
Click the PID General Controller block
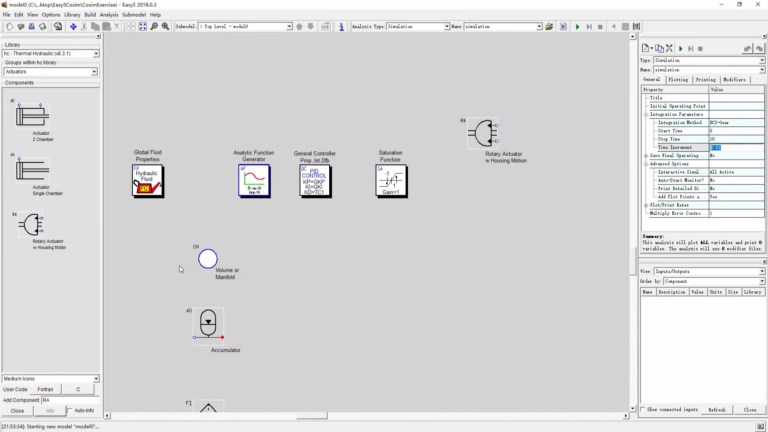coord(315,181)
